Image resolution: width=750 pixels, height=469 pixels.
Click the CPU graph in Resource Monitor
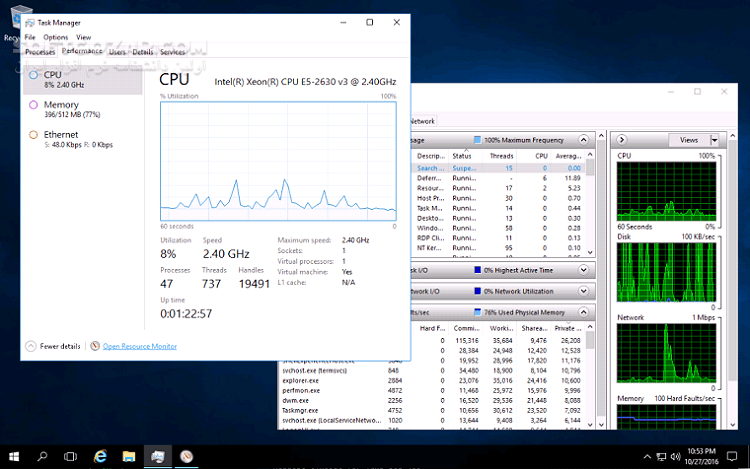[666, 191]
